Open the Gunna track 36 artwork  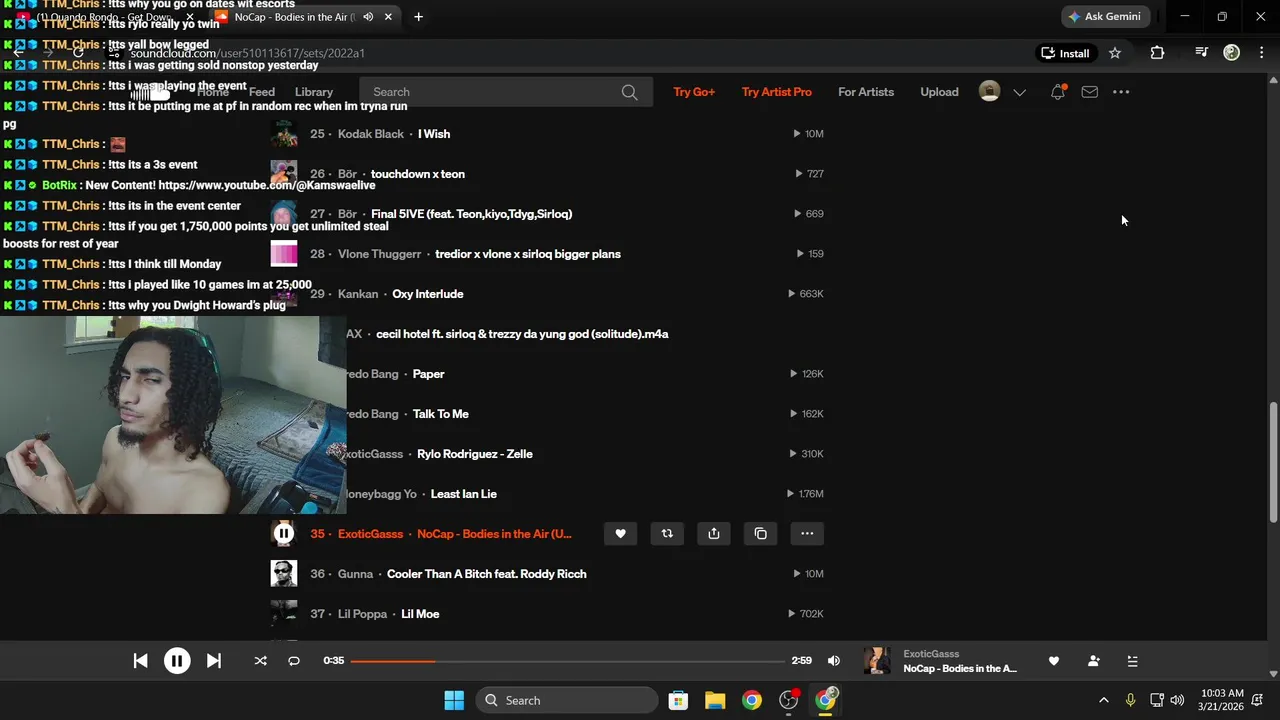point(284,574)
